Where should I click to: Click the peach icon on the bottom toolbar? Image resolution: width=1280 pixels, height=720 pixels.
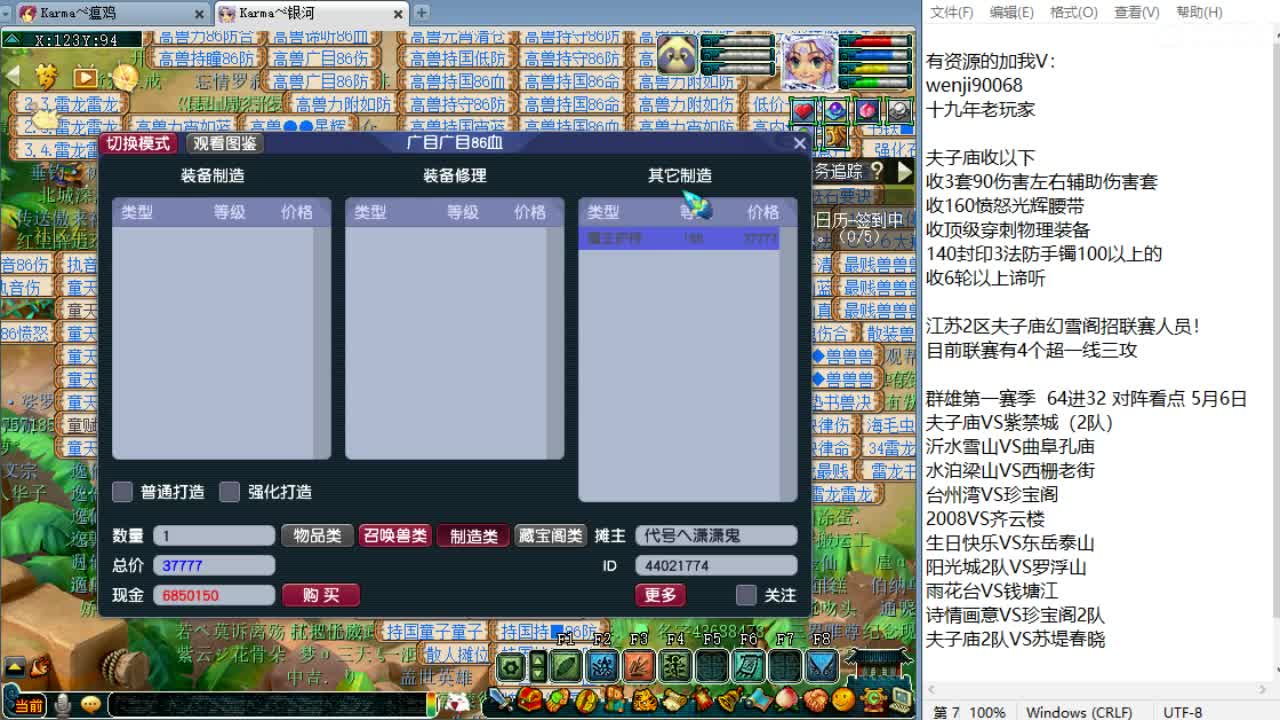pyautogui.click(x=790, y=700)
